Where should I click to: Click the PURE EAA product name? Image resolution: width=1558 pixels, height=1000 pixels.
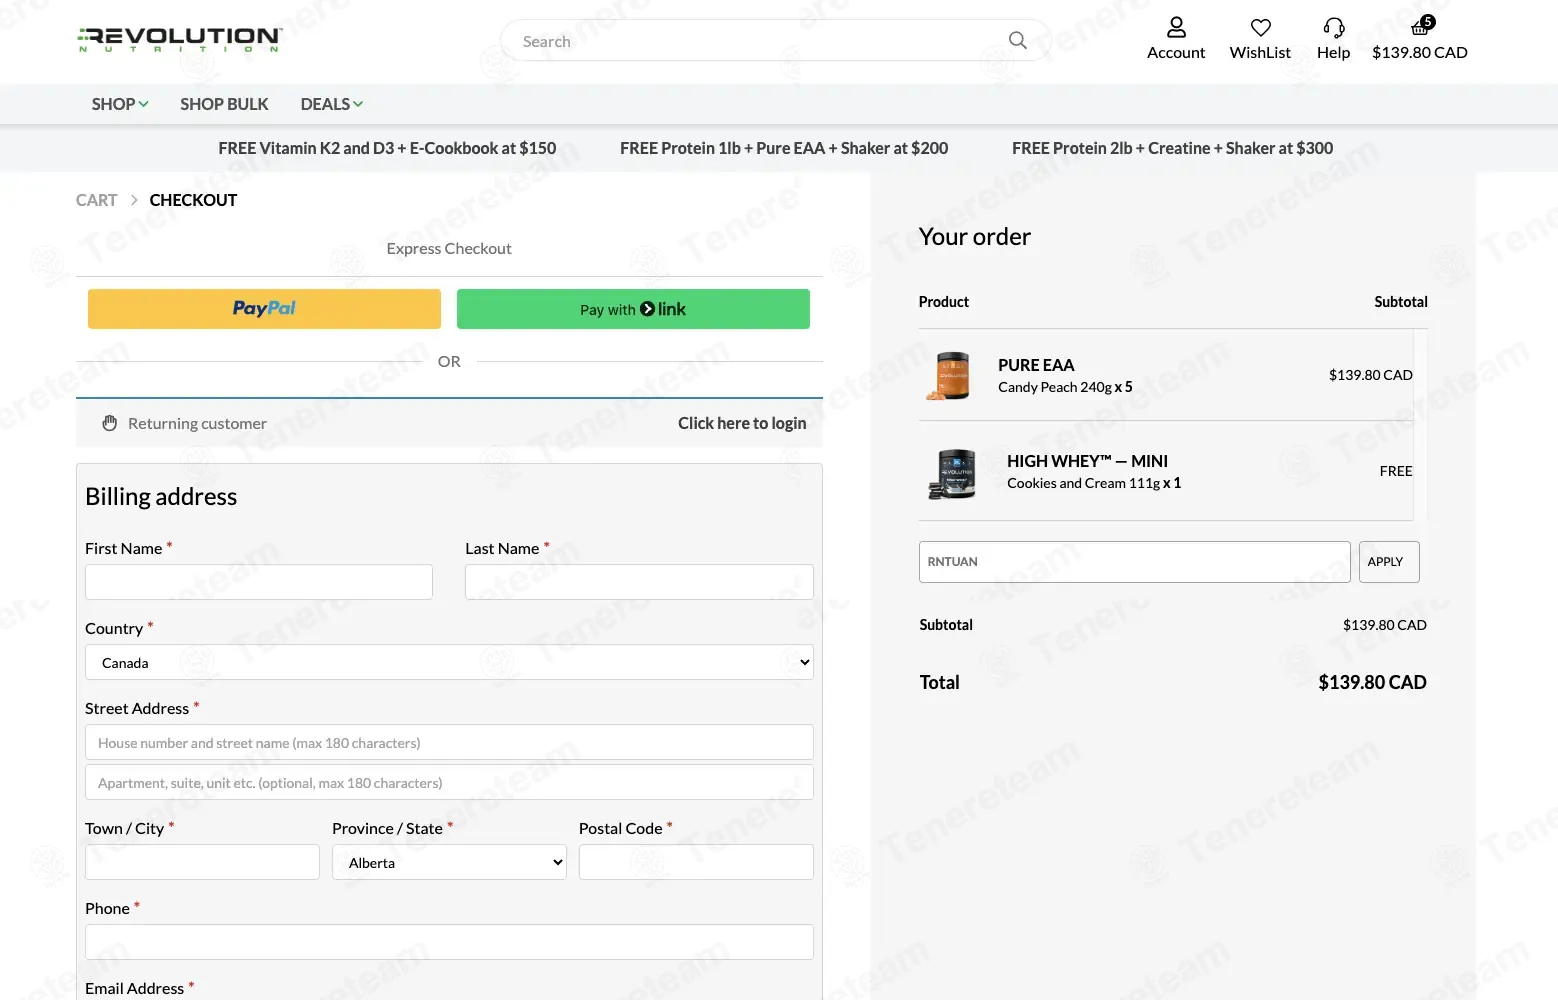tap(1036, 365)
